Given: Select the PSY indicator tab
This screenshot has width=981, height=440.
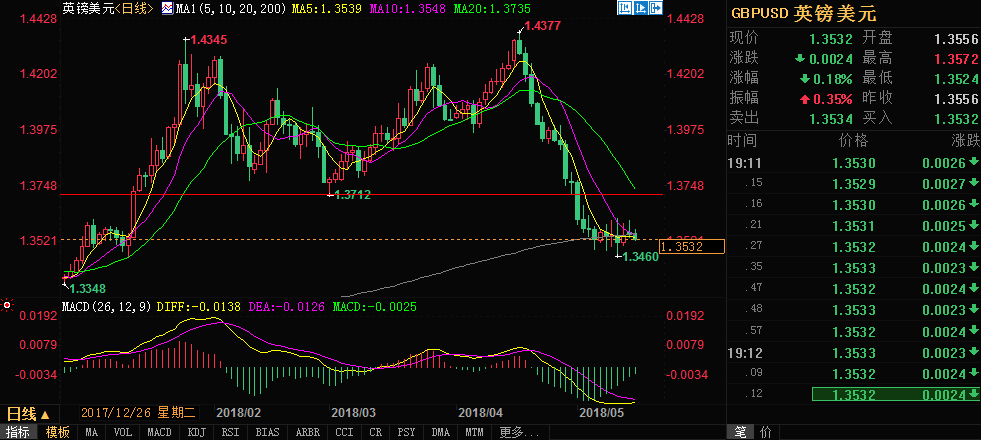Looking at the screenshot, I should [x=407, y=432].
